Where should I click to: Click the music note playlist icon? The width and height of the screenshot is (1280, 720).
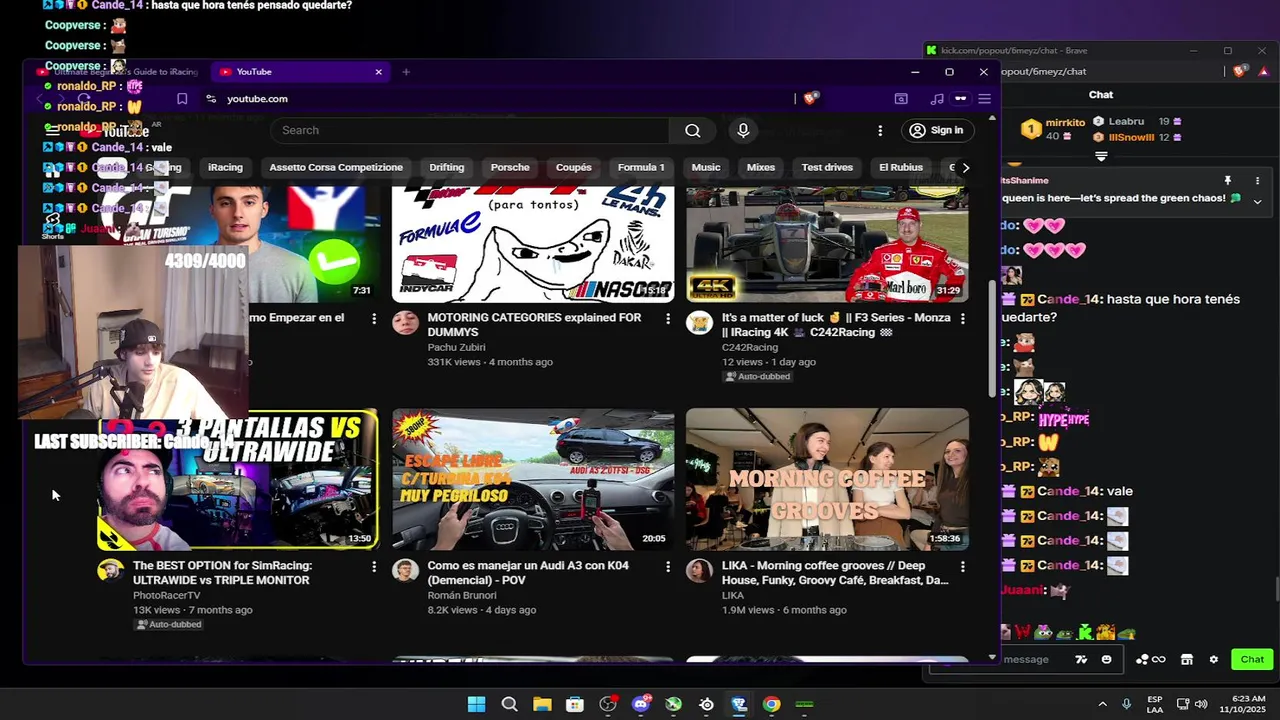pos(936,98)
